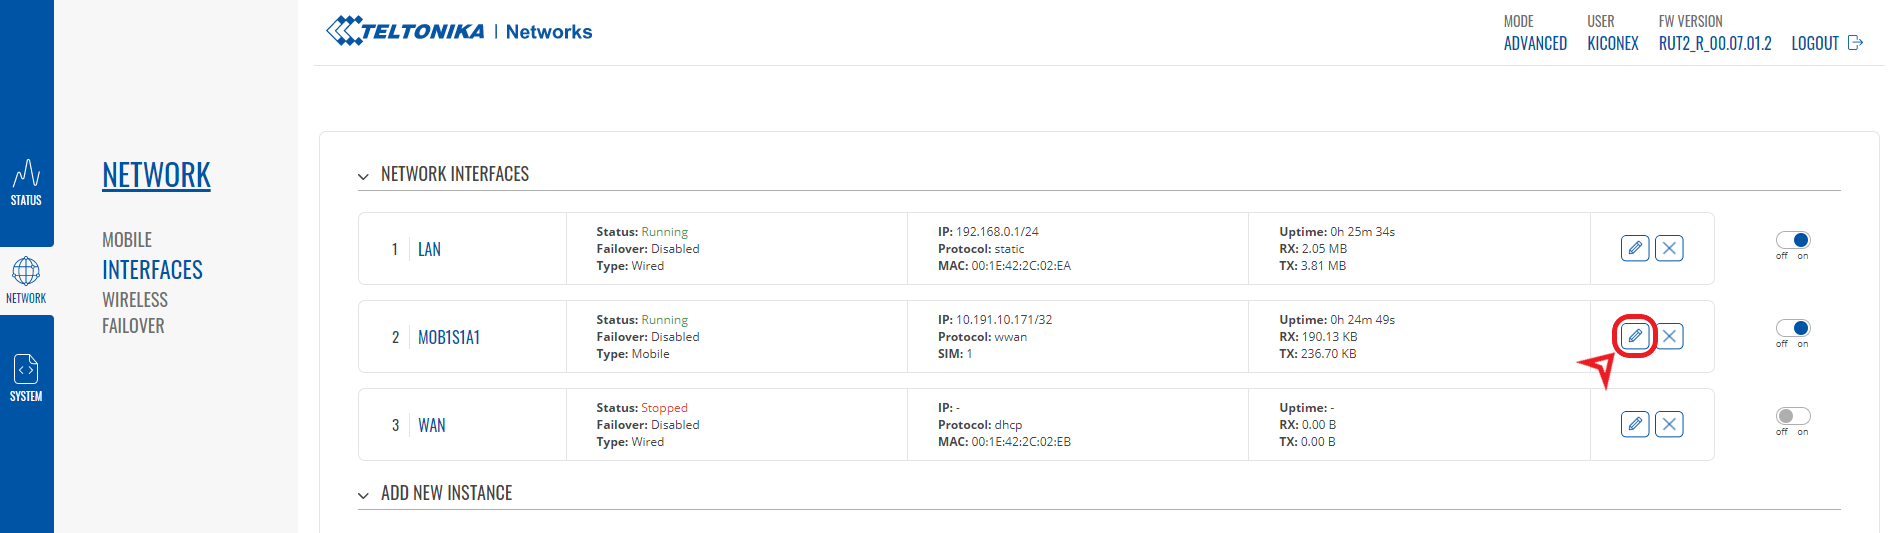The image size is (1890, 533).
Task: Switch mode via Advanced link
Action: [1535, 43]
